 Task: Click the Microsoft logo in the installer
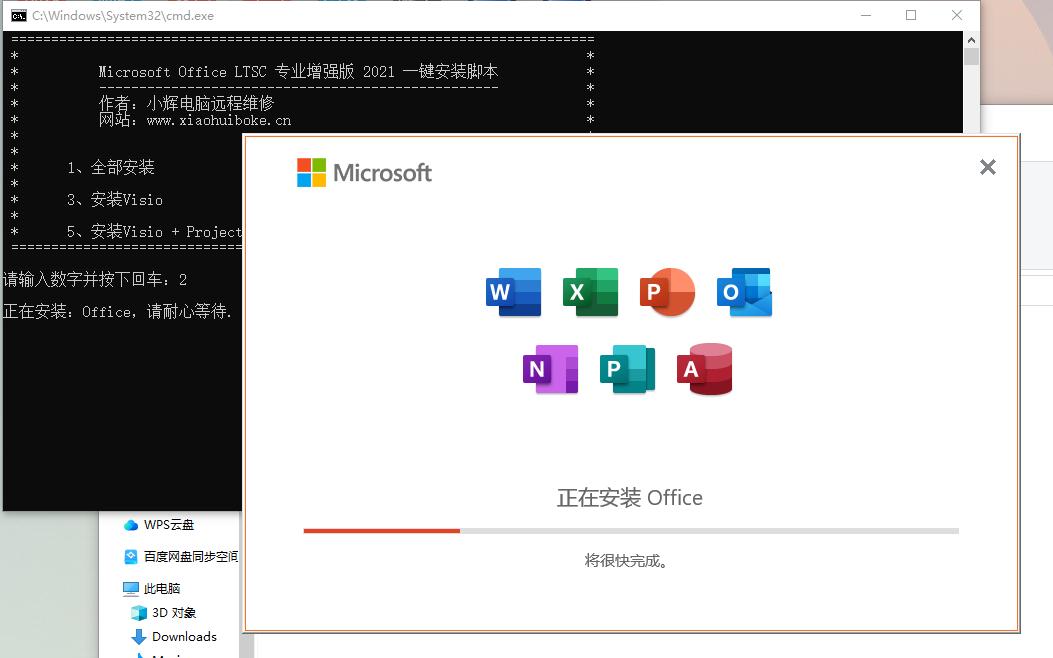point(365,173)
